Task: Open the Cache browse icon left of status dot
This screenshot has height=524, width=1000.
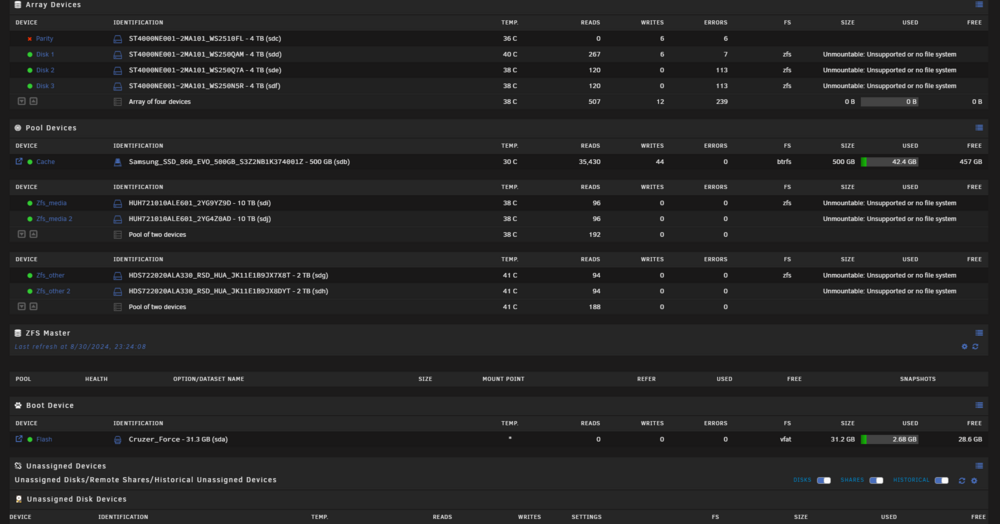Action: pyautogui.click(x=18, y=161)
